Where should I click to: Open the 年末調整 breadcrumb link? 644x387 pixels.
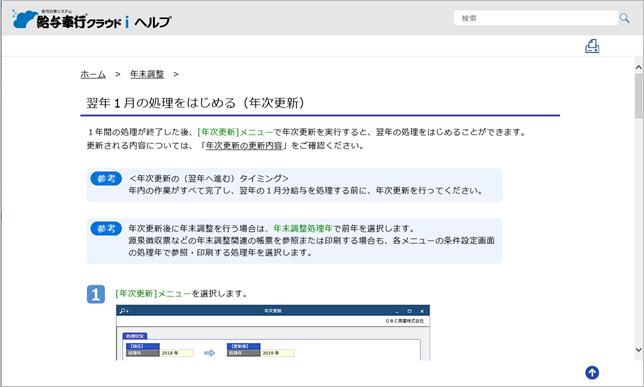[147, 74]
